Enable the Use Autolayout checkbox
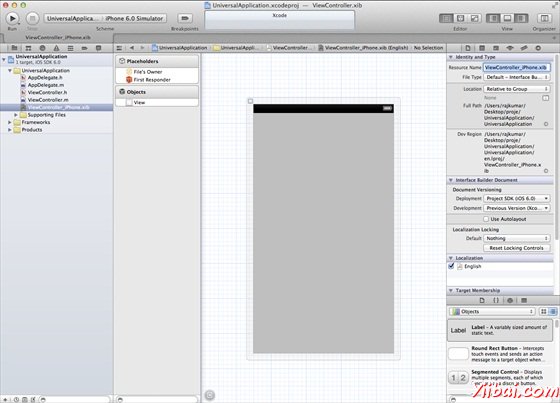Viewport: 560px width, 403px height. 486,219
